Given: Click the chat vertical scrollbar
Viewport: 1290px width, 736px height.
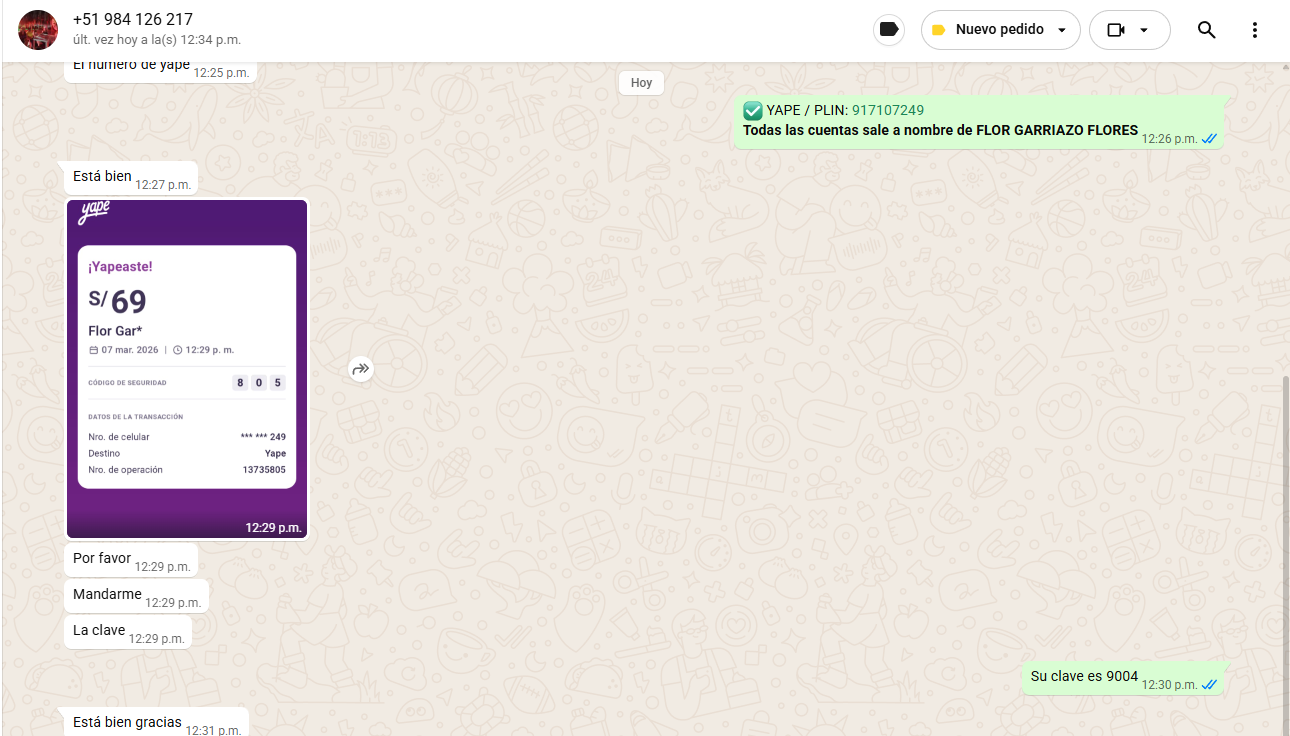Looking at the screenshot, I should coord(1285,550).
